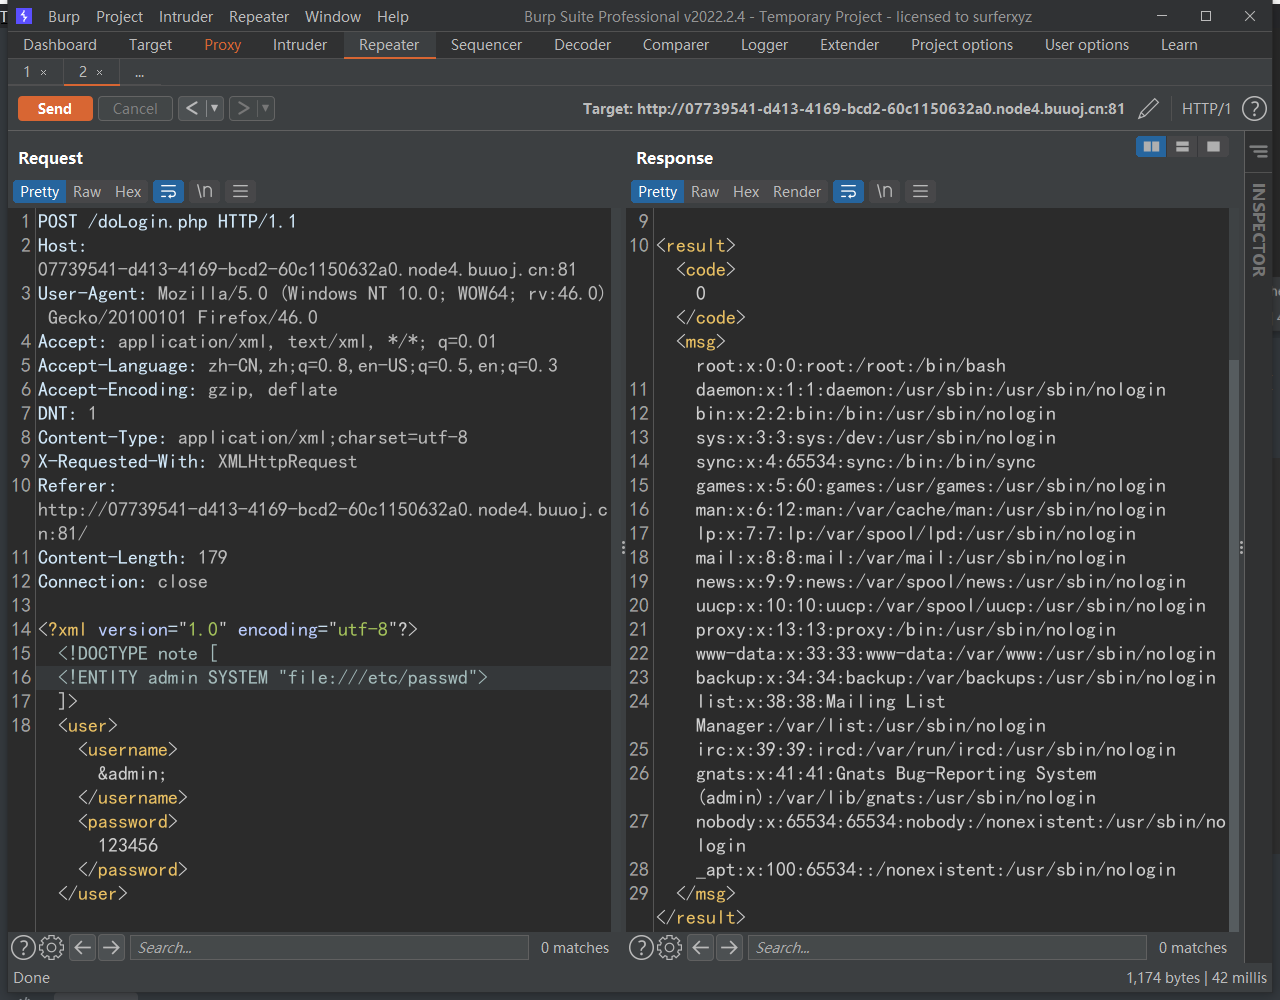This screenshot has height=1000, width=1280.
Task: Open the Learn tab
Action: pos(1179,45)
